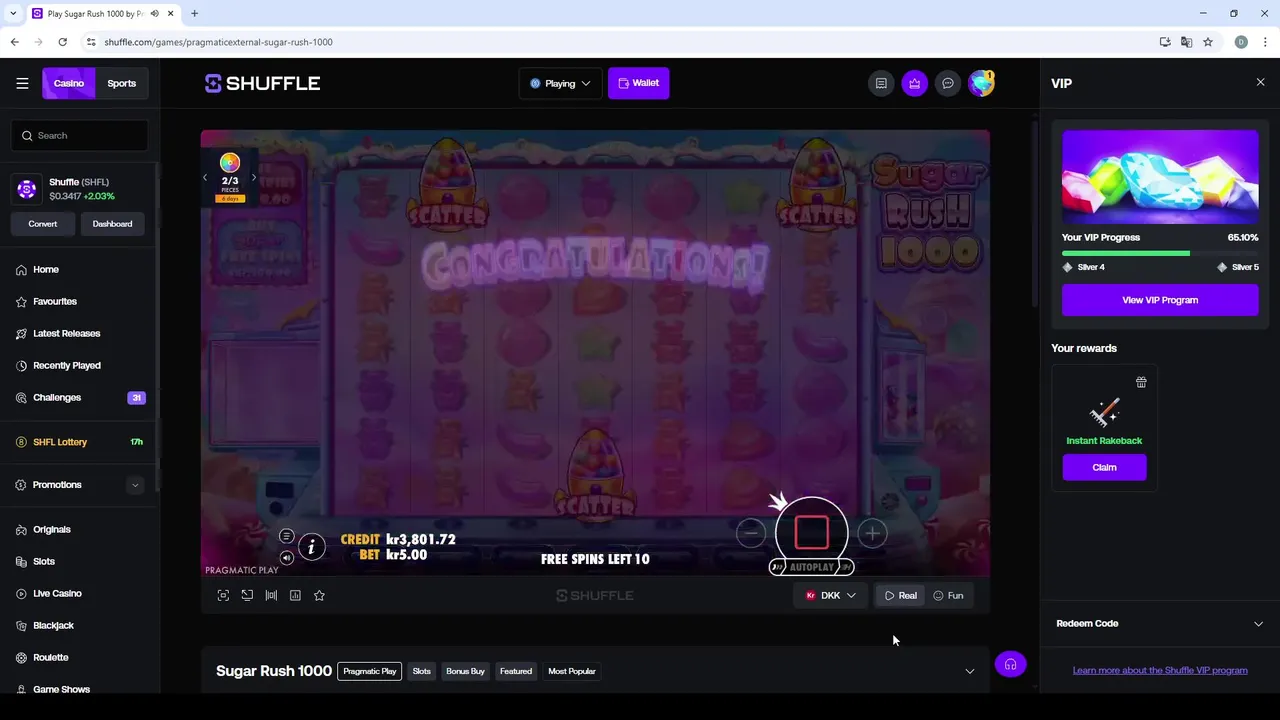Reload the page in Chrome
The image size is (1280, 720).
[x=62, y=42]
